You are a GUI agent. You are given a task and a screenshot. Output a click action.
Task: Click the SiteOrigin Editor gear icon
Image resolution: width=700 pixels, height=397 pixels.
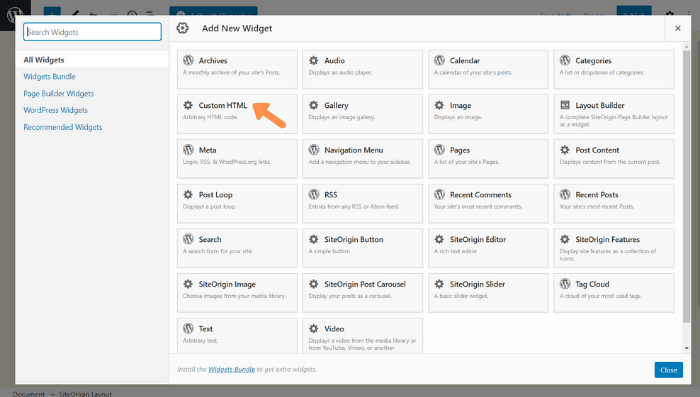pyautogui.click(x=439, y=239)
